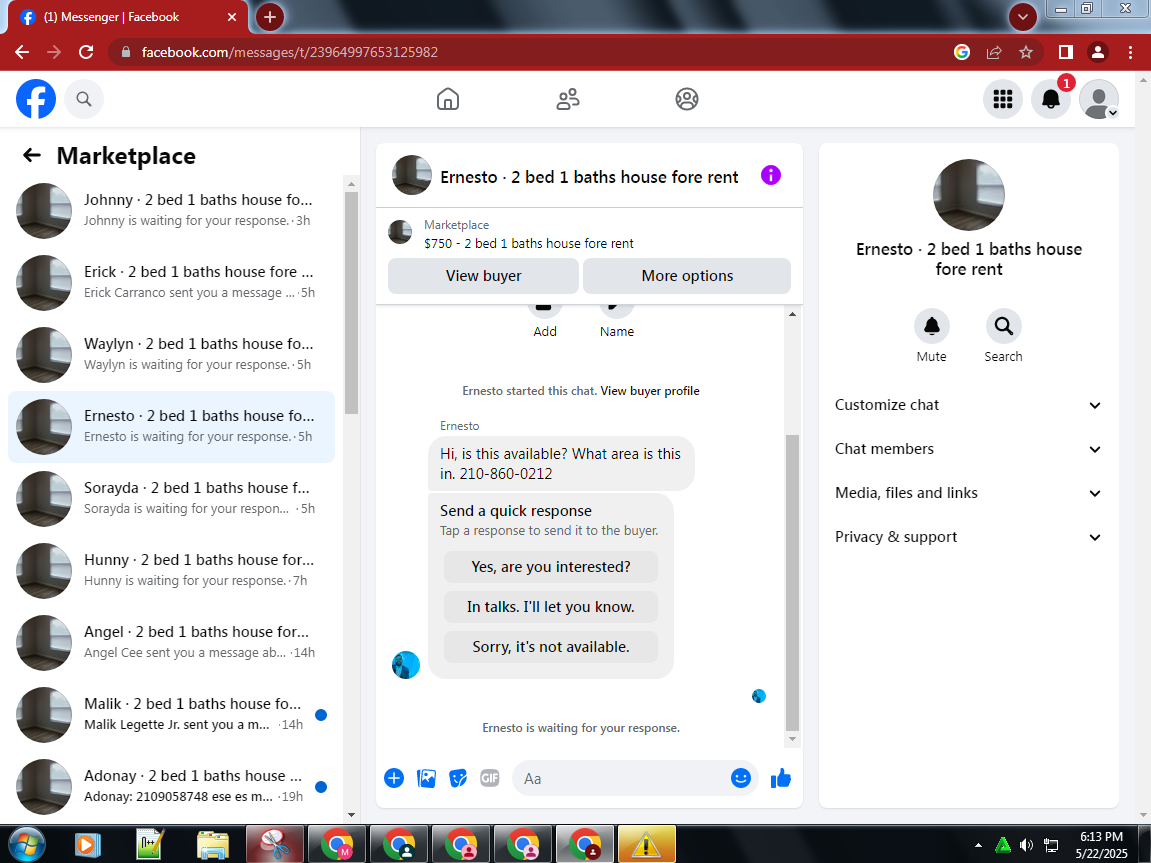The width and height of the screenshot is (1151, 863).
Task: Send quick reply 'Sorry, it's not available.'
Action: pyautogui.click(x=551, y=647)
